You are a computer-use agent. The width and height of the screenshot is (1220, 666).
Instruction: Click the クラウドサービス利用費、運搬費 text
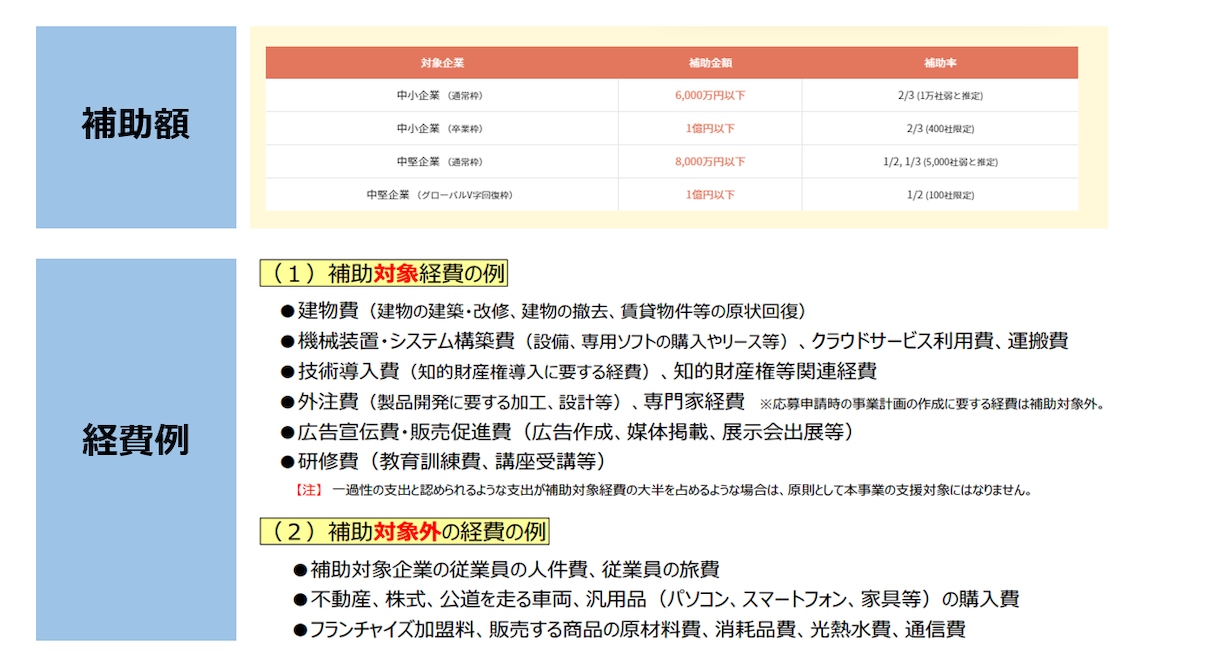point(939,341)
